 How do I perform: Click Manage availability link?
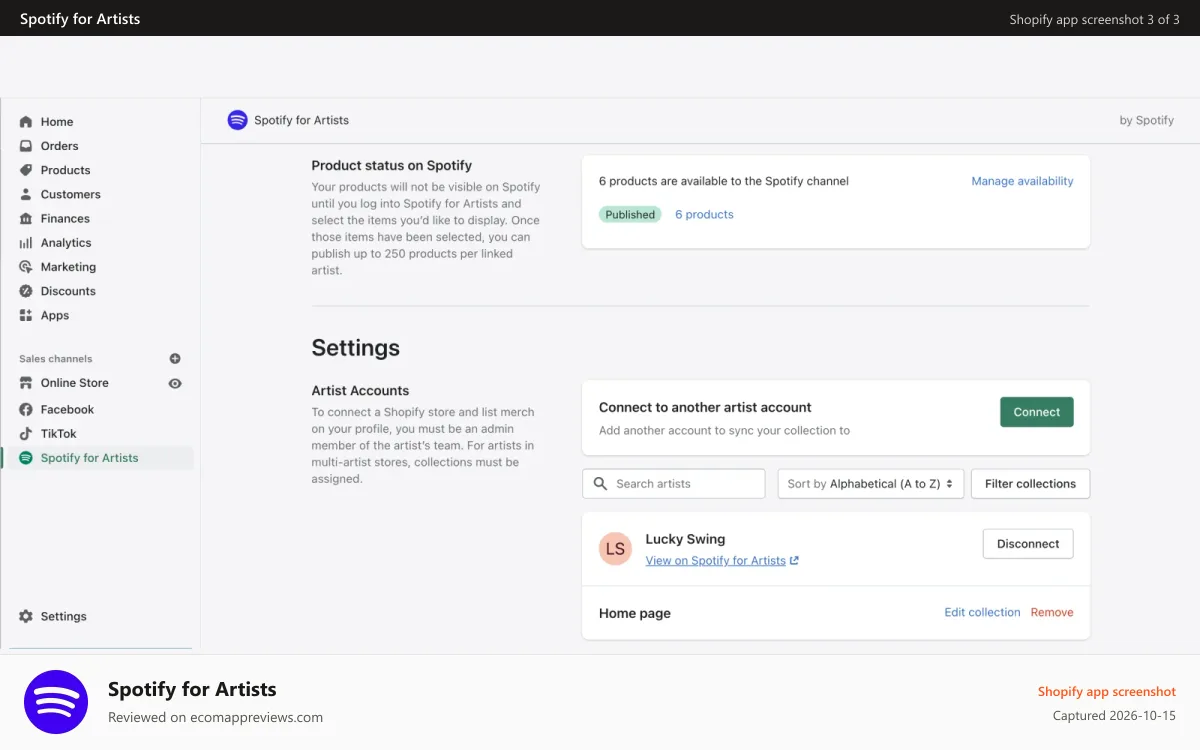(1022, 181)
